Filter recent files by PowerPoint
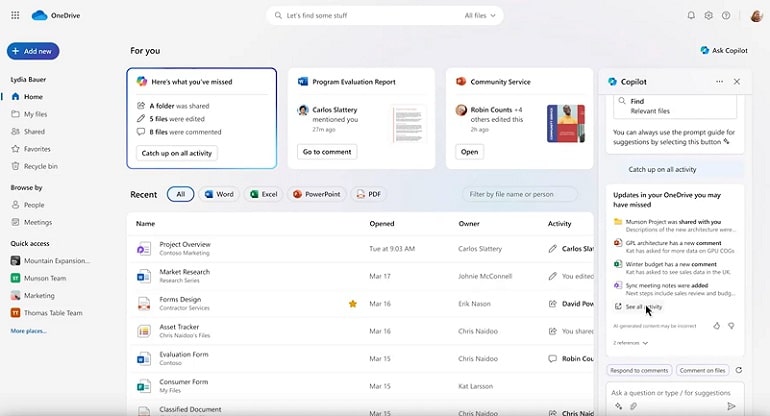The image size is (770, 416). 317,194
